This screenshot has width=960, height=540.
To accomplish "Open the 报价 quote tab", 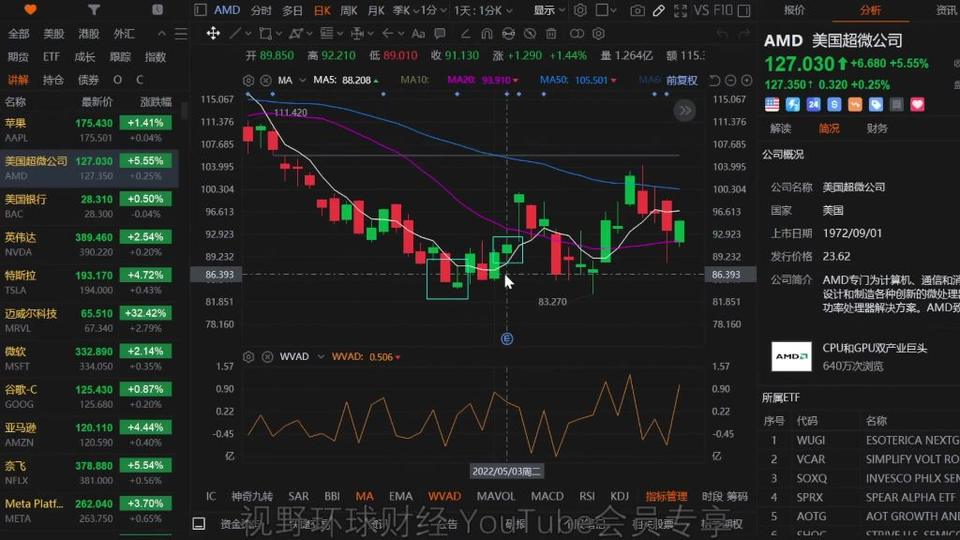I will pyautogui.click(x=794, y=10).
